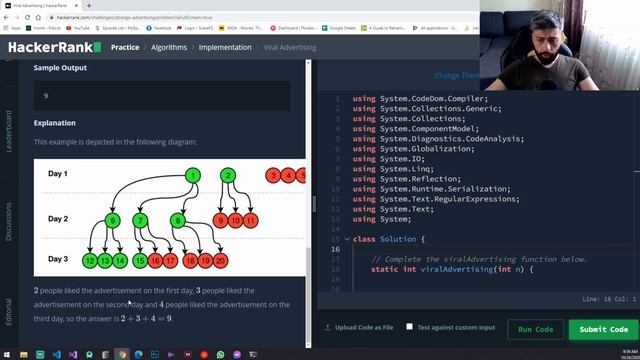The height and width of the screenshot is (360, 640).
Task: Open Visual Studio from taskbar
Action: pos(73,355)
